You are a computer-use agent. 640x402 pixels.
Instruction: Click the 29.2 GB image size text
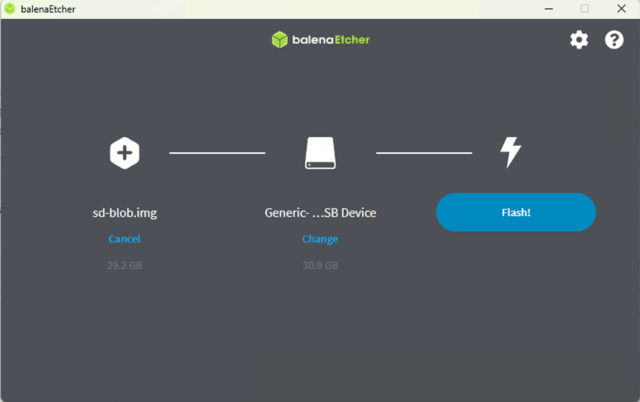click(x=124, y=266)
